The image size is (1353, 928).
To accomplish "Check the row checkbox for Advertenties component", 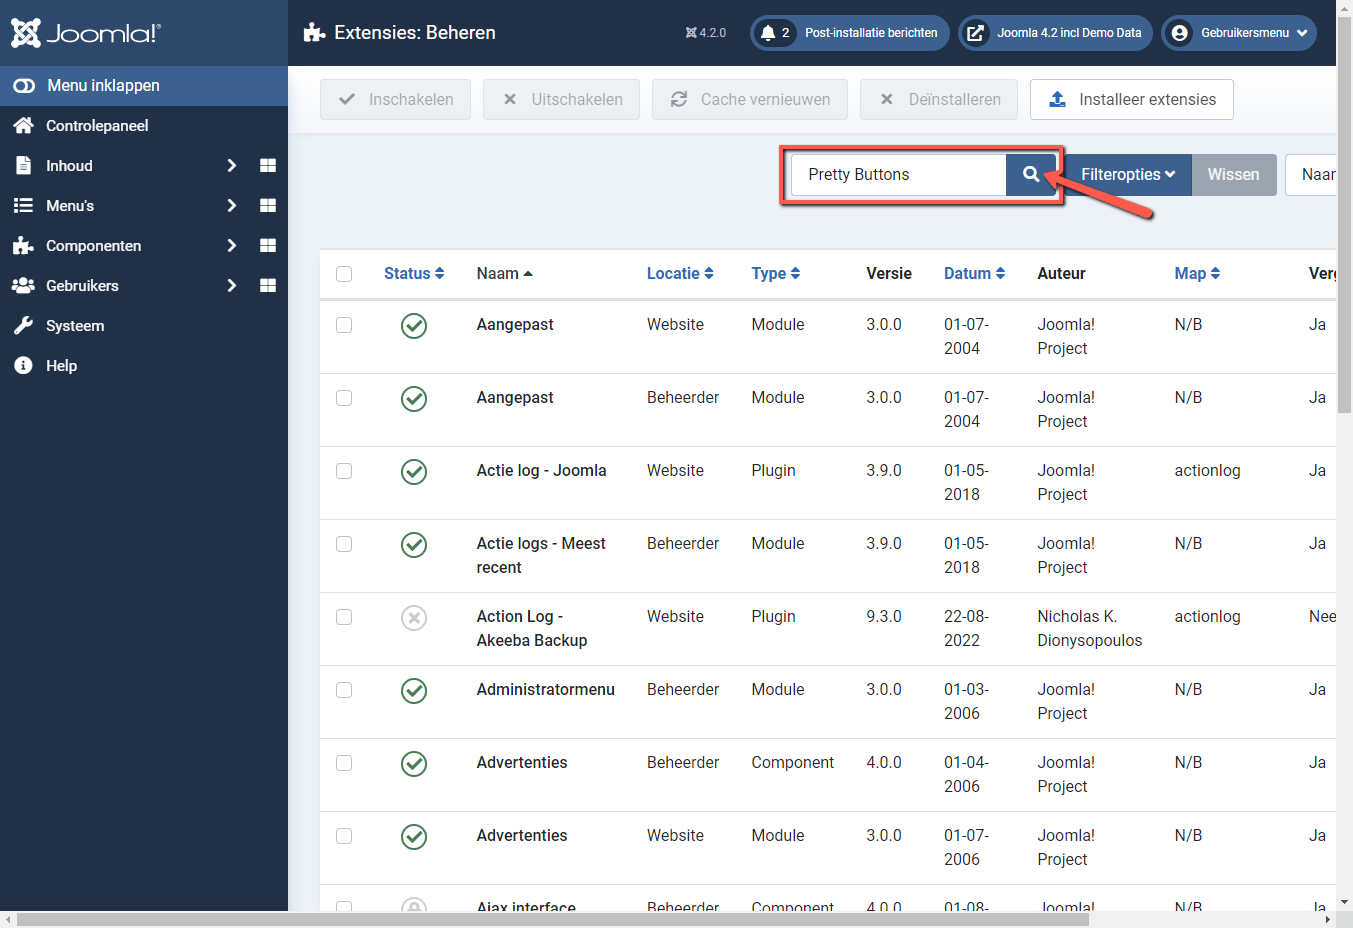I will [344, 763].
